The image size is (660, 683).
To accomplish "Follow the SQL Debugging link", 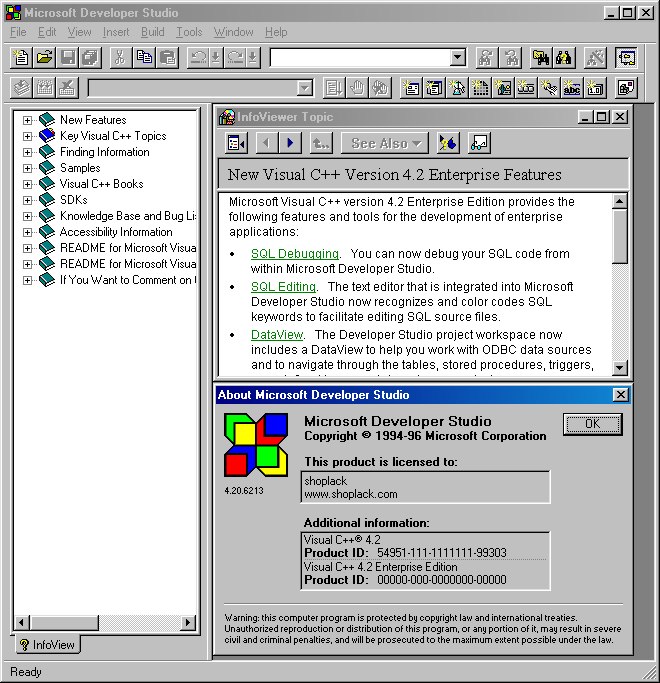I will 294,254.
